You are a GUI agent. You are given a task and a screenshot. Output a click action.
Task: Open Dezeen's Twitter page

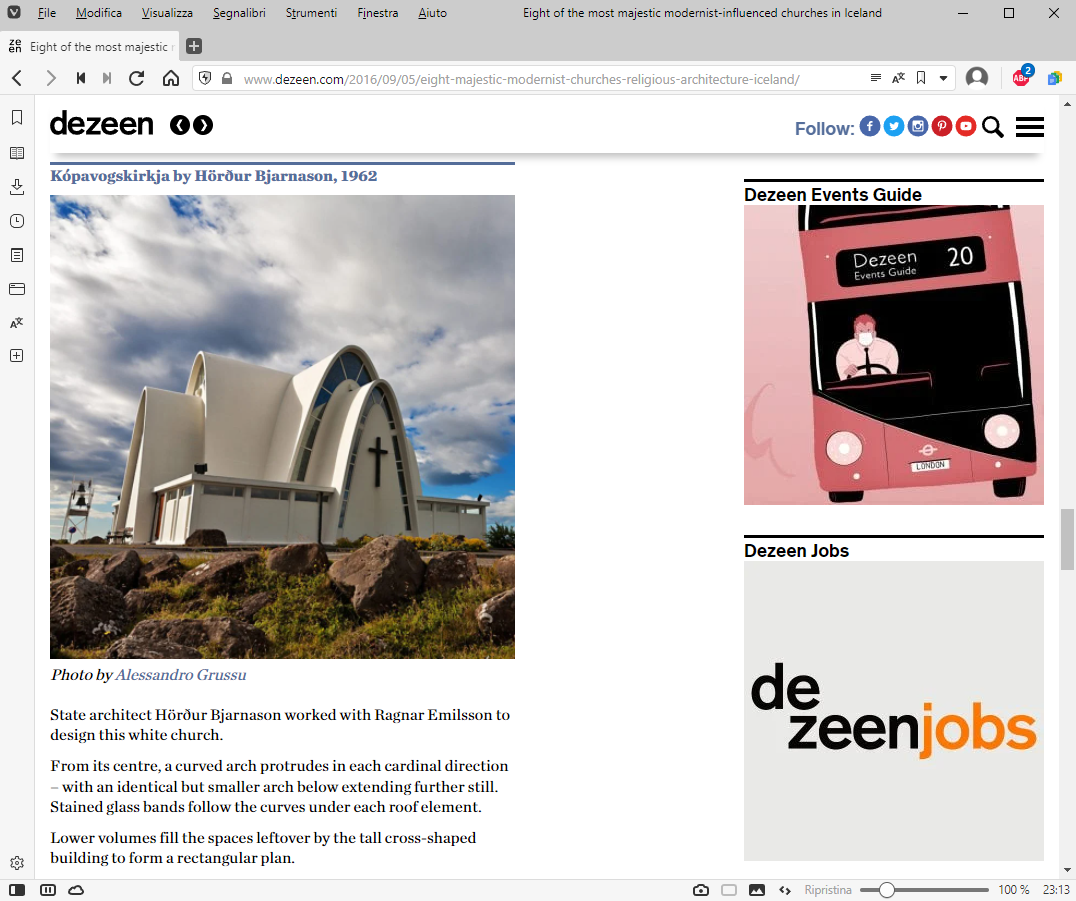893,126
